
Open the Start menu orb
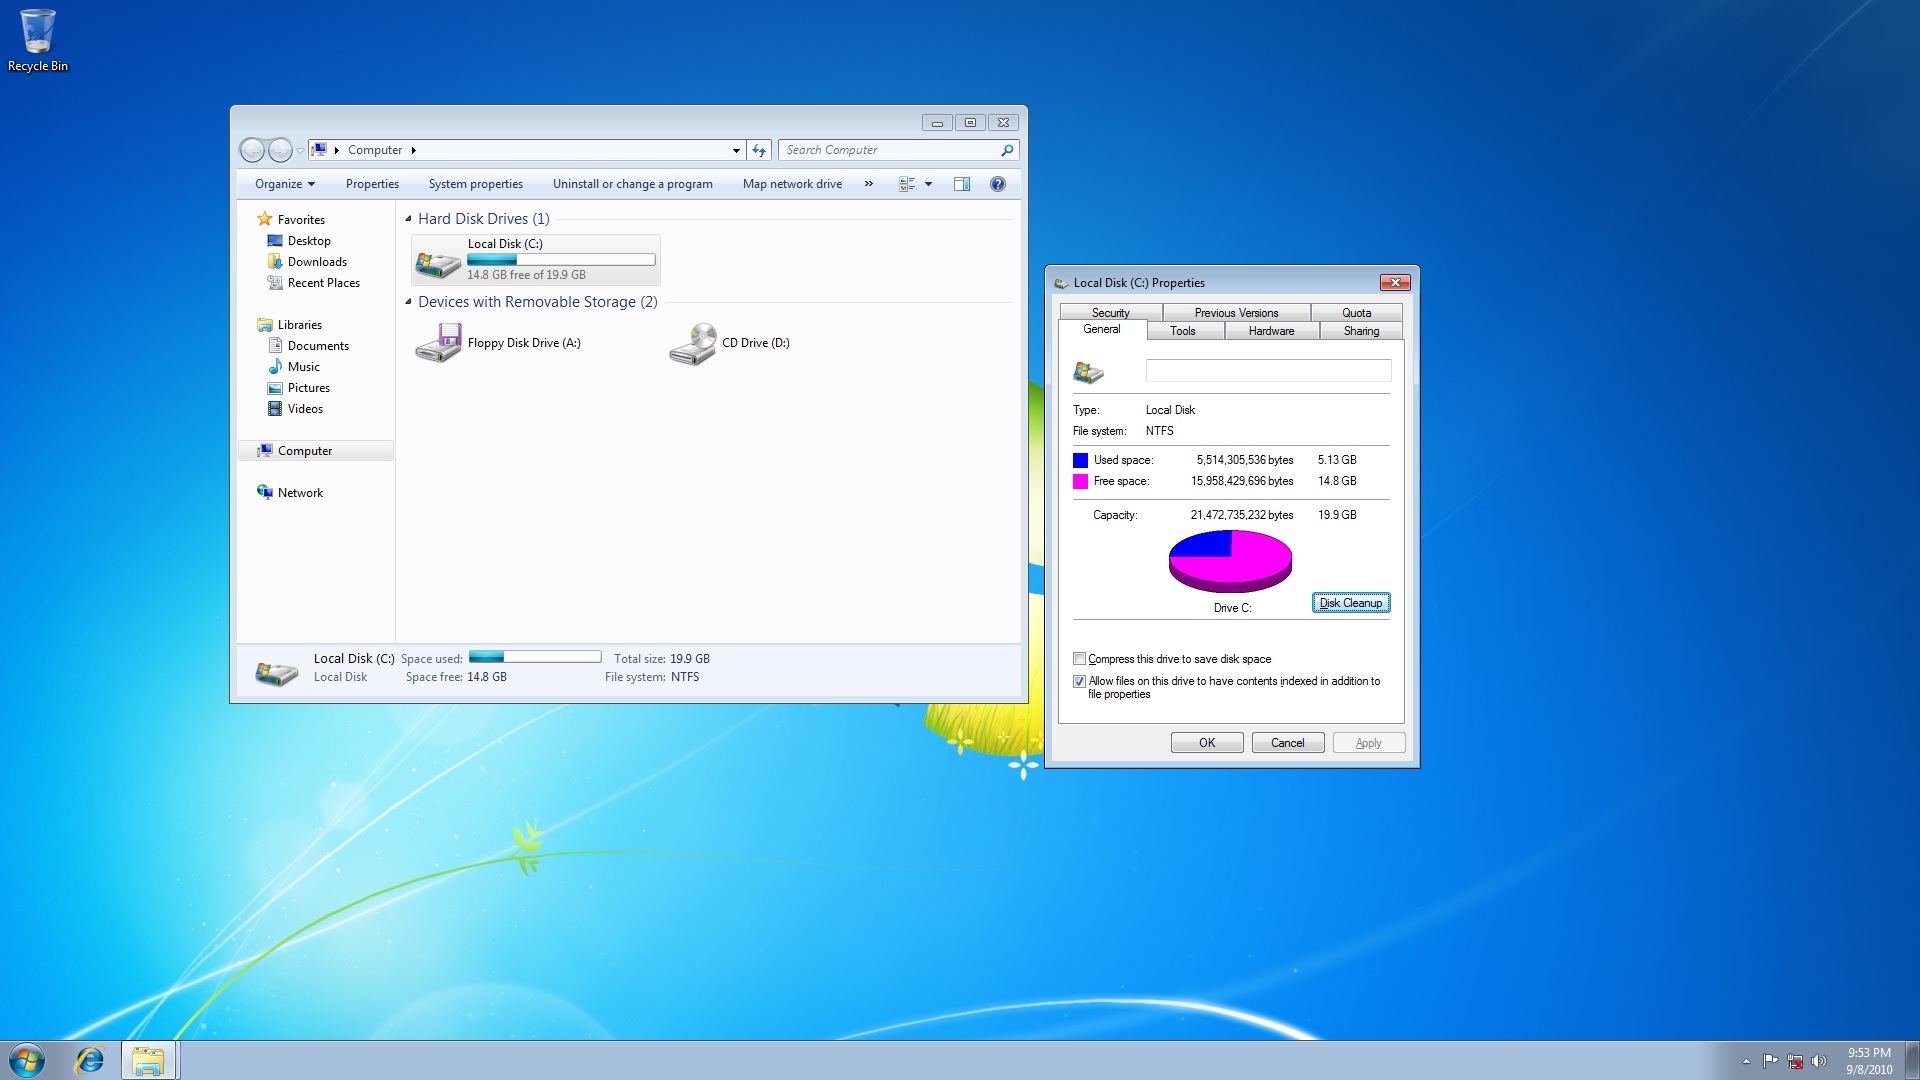pos(27,1060)
